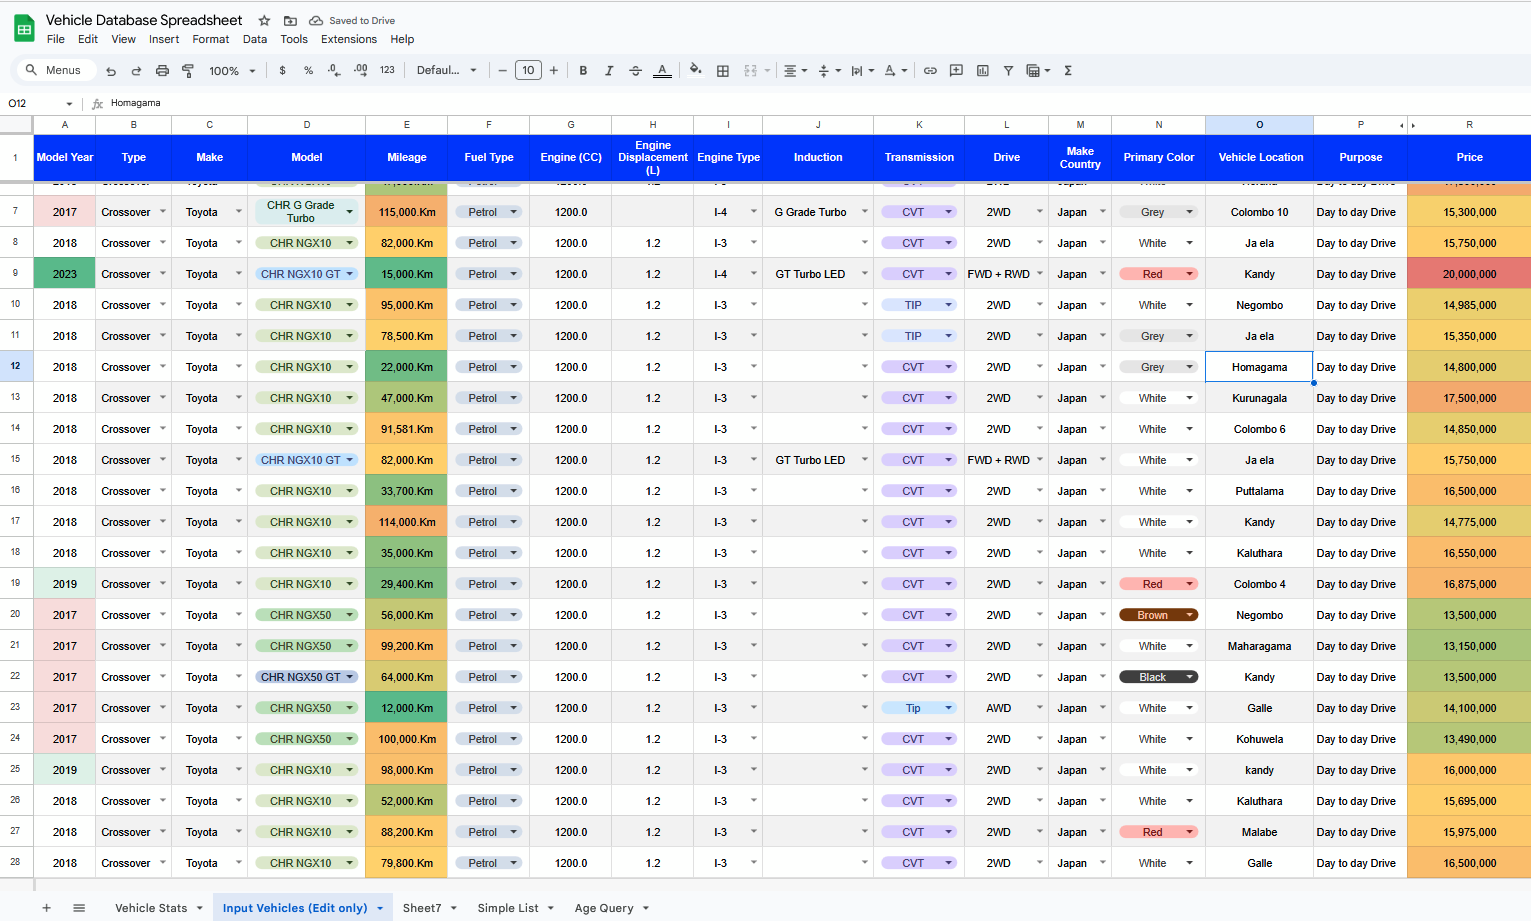Switch to the Age Query sheet tab
This screenshot has height=921, width=1531.
pos(604,908)
